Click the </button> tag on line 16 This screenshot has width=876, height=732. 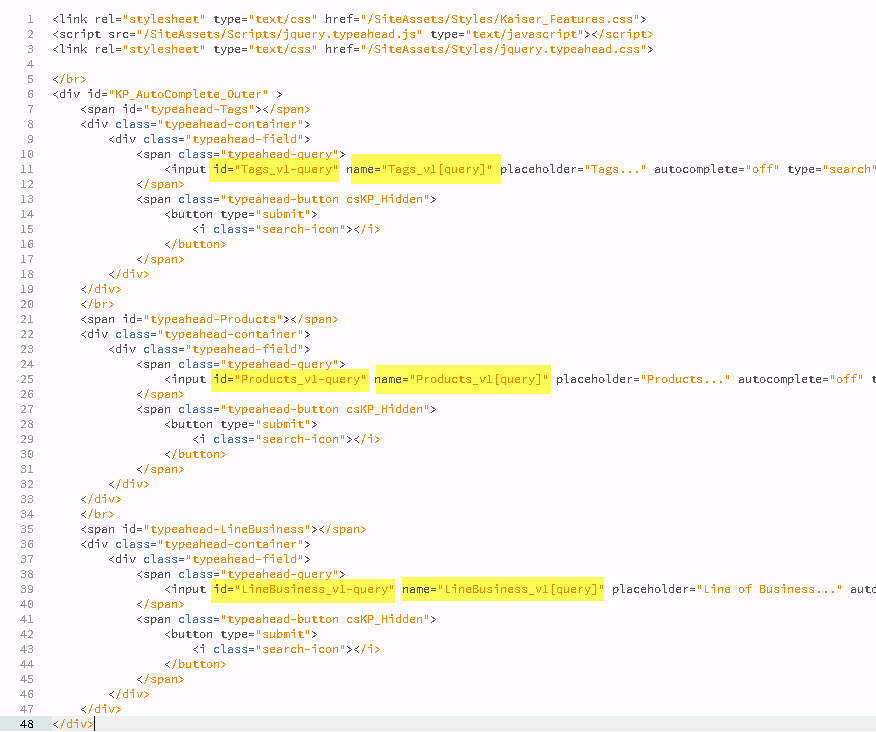[196, 245]
